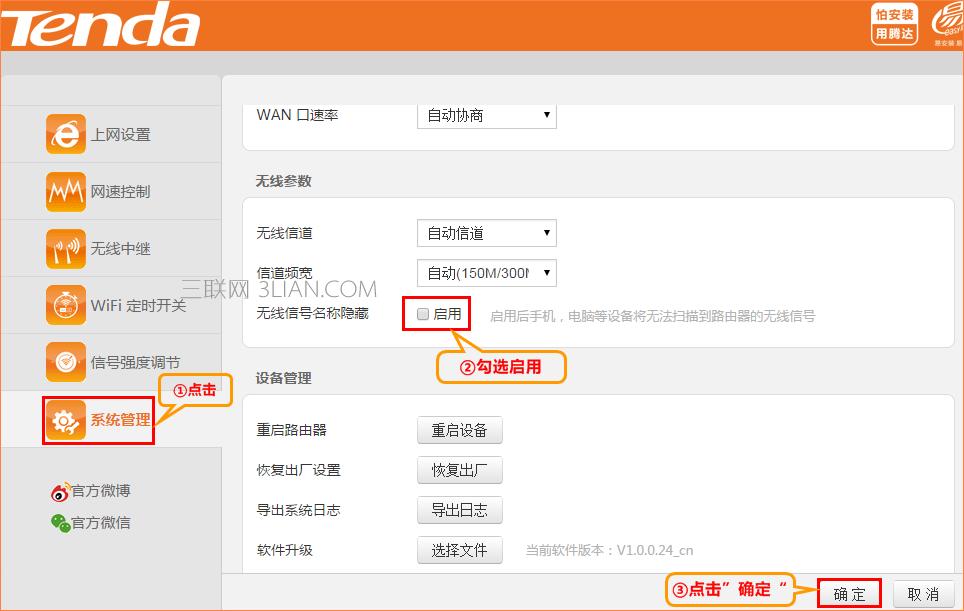Viewport: 964px width, 611px height.
Task: Click 选择文件 to choose firmware file
Action: [459, 550]
